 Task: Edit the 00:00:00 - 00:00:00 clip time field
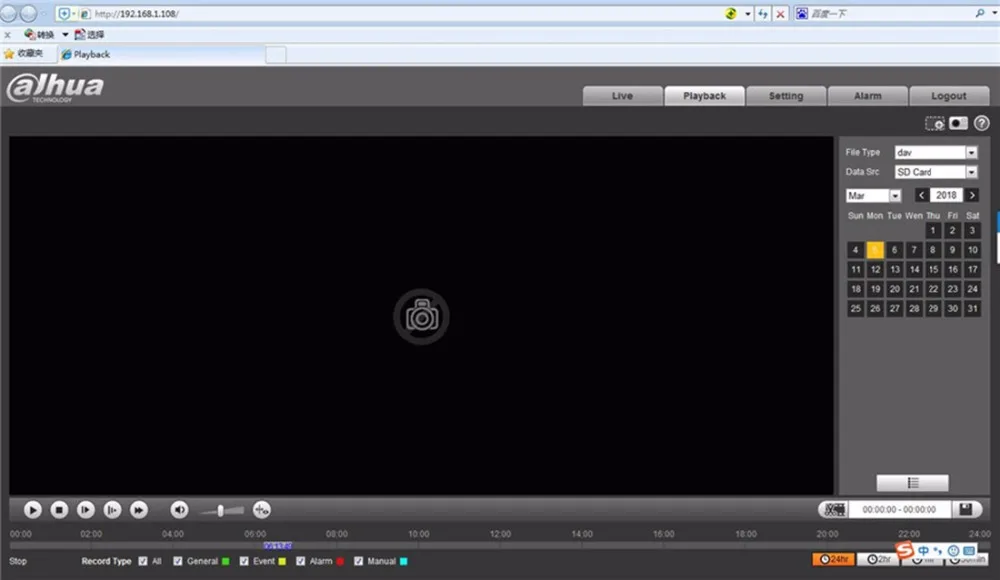click(899, 509)
